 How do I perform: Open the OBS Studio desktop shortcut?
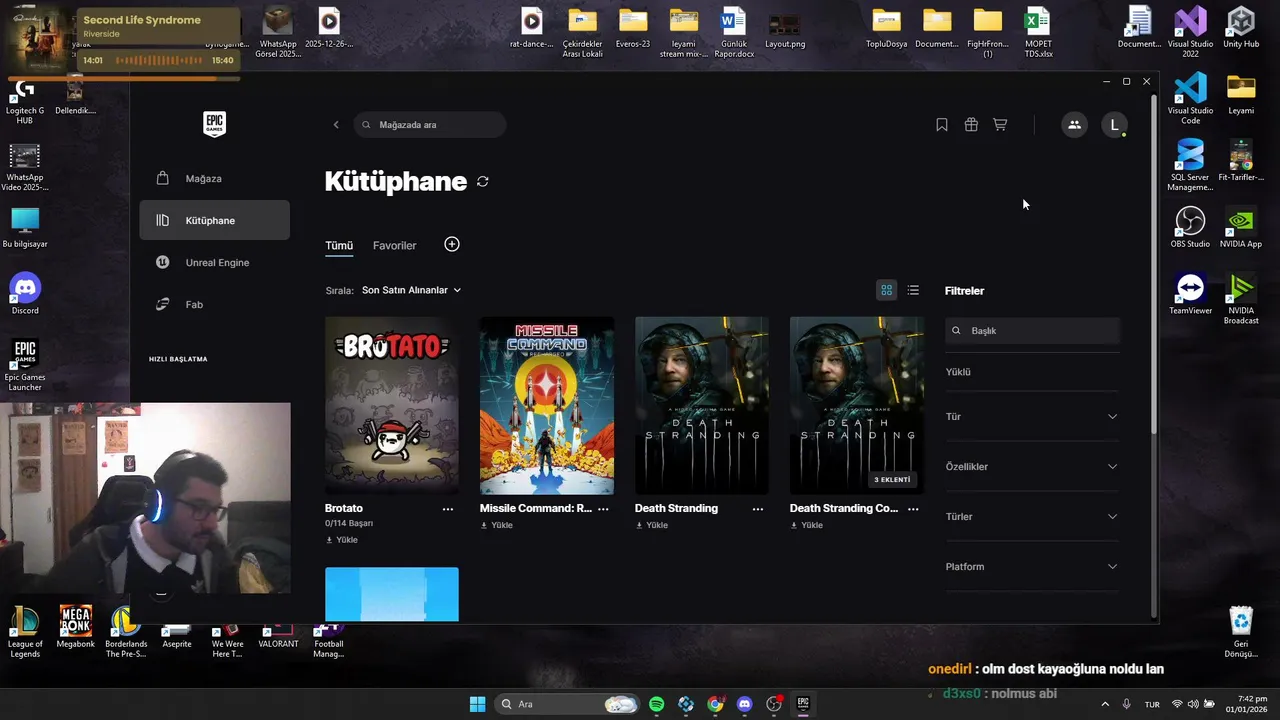(1190, 227)
